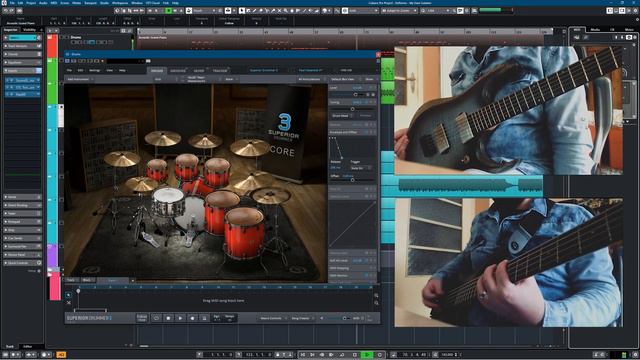Click the snare drum in kit view
The height and width of the screenshot is (360, 640).
(168, 202)
